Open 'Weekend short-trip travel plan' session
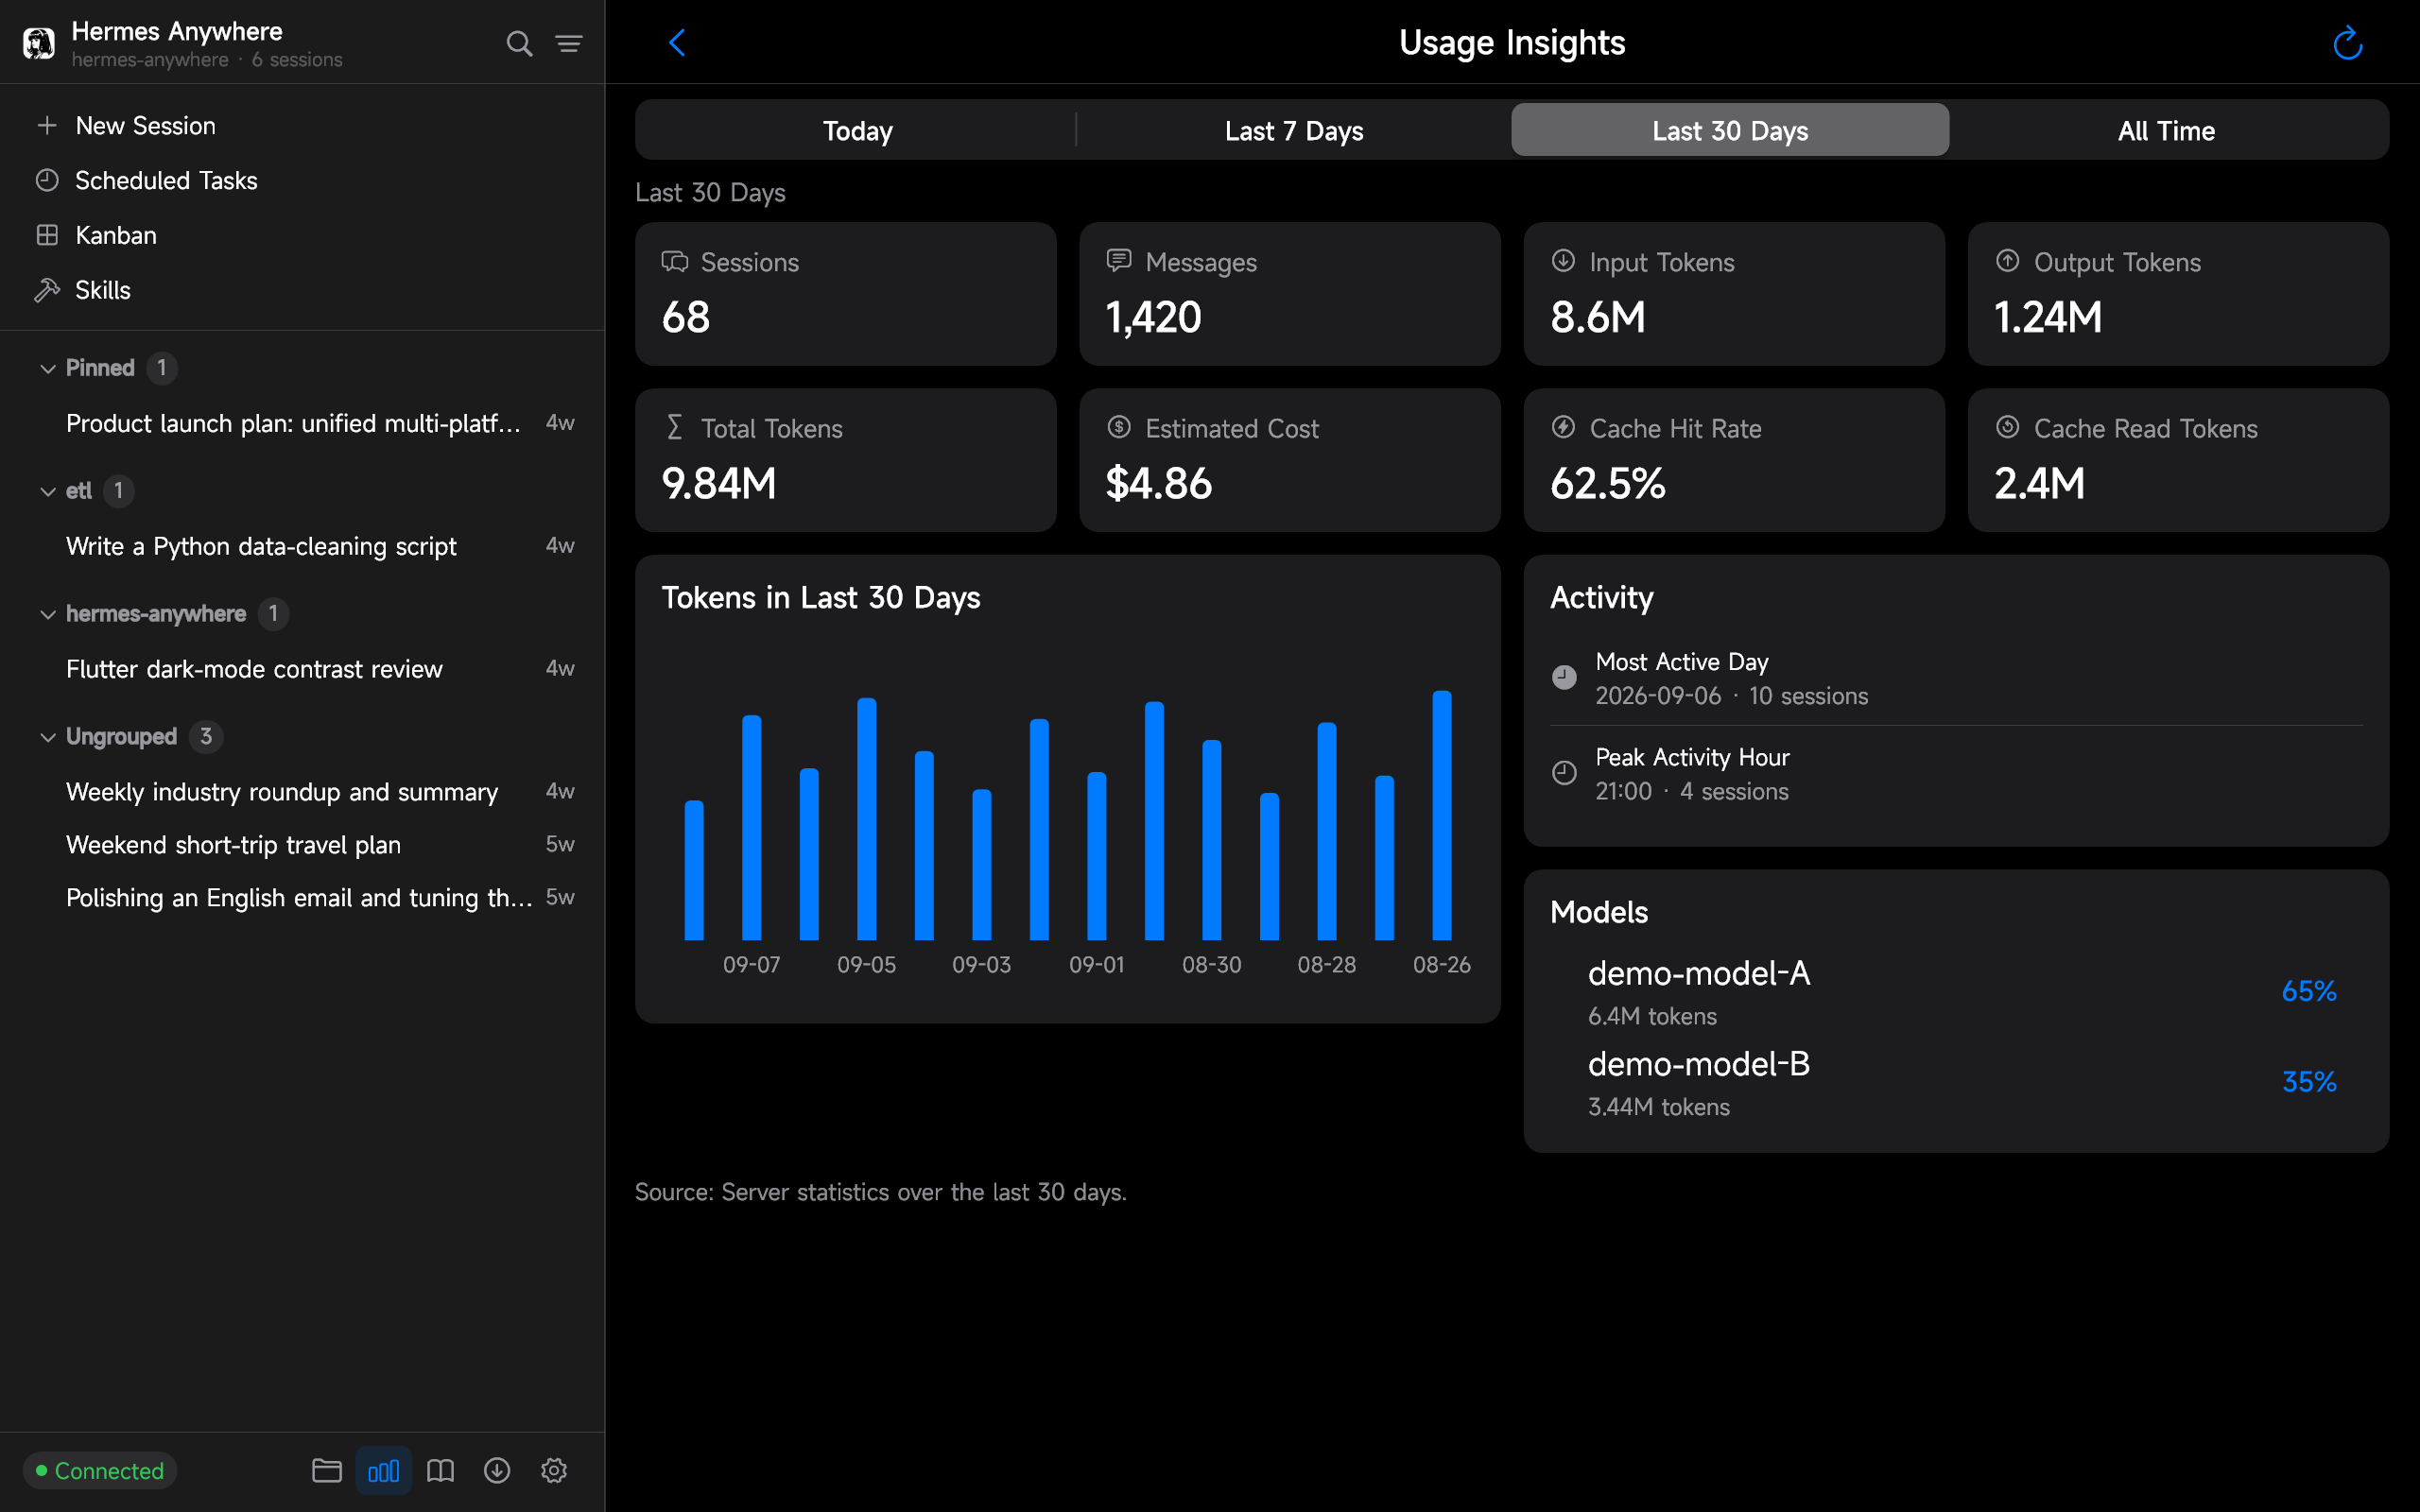Screen dimensions: 2420x1512 302,845
